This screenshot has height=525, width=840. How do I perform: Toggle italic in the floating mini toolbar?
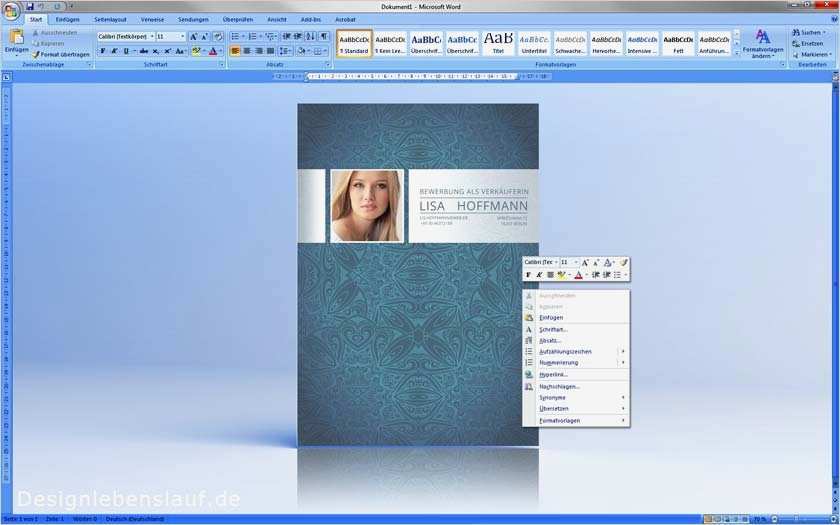pos(539,275)
